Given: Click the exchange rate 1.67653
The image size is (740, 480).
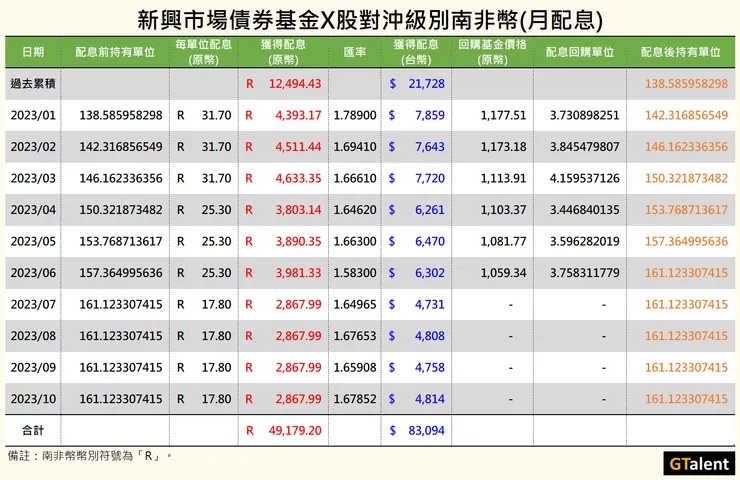Looking at the screenshot, I should click(355, 336).
